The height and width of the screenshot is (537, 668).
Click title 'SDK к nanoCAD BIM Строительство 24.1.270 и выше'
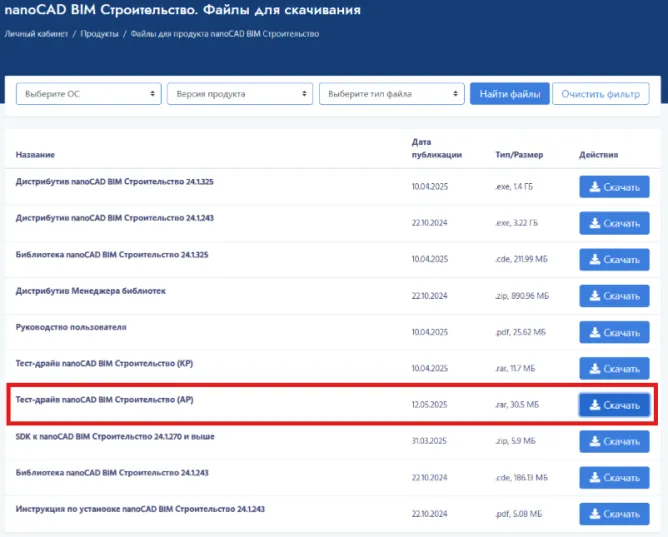pos(115,436)
